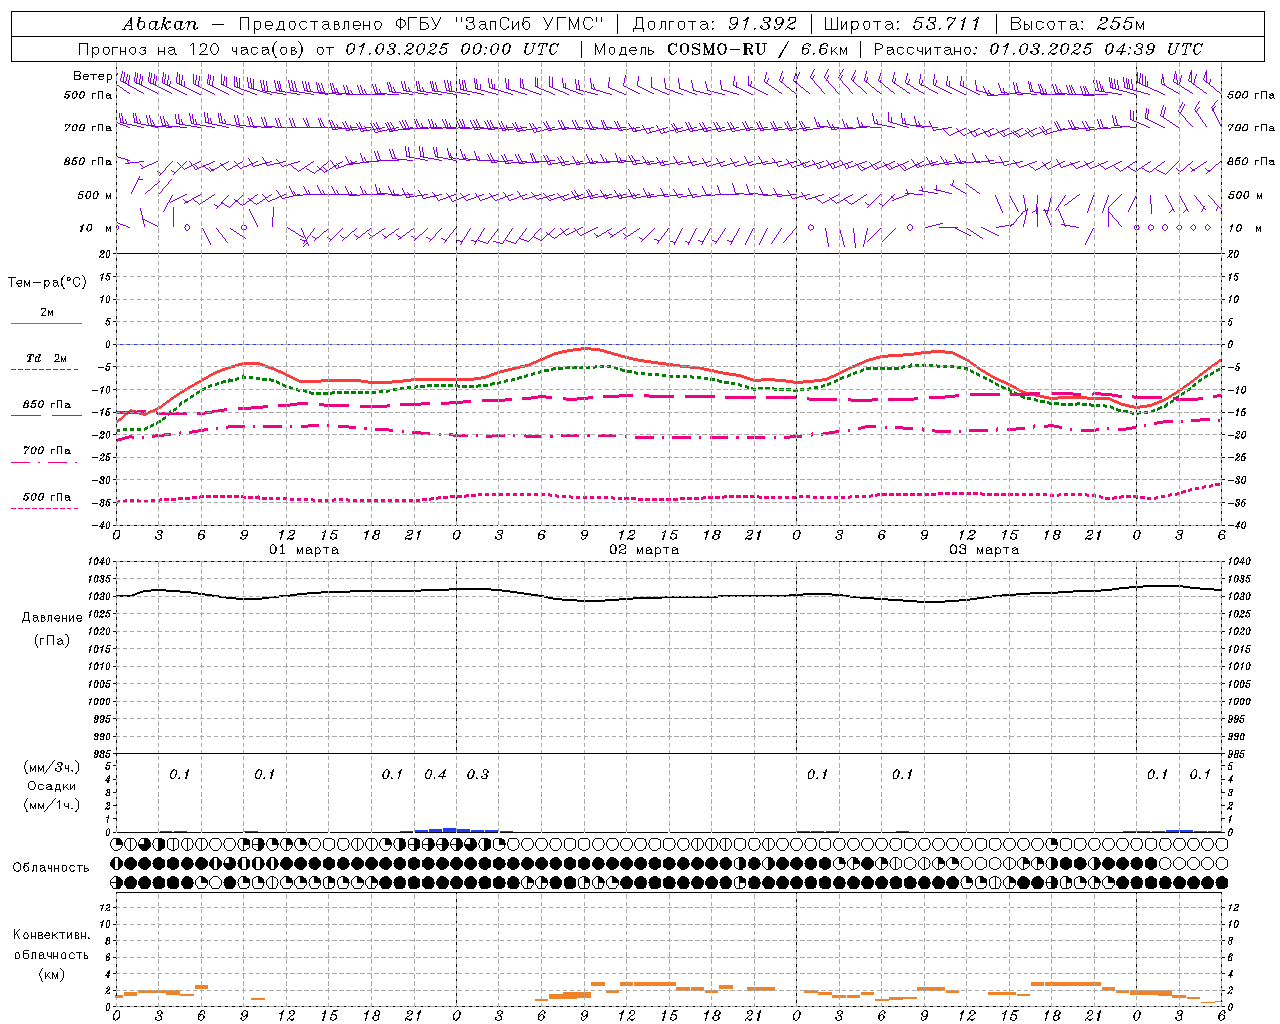
Task: Click the "Давление" panel label
Action: coord(52,618)
